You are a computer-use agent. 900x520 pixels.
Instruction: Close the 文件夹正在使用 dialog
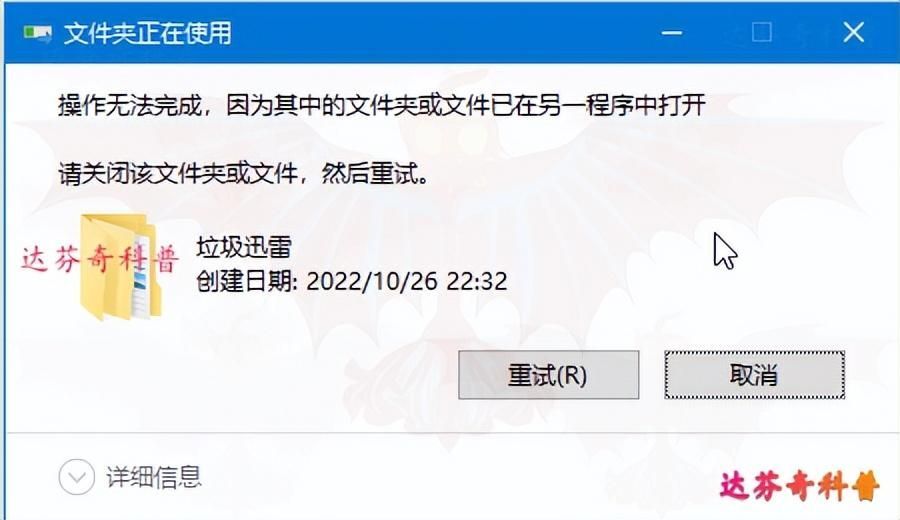(854, 33)
